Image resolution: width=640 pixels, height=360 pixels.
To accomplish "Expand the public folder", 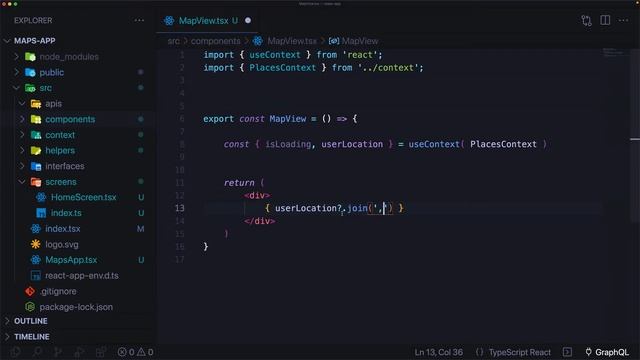I will [16, 72].
